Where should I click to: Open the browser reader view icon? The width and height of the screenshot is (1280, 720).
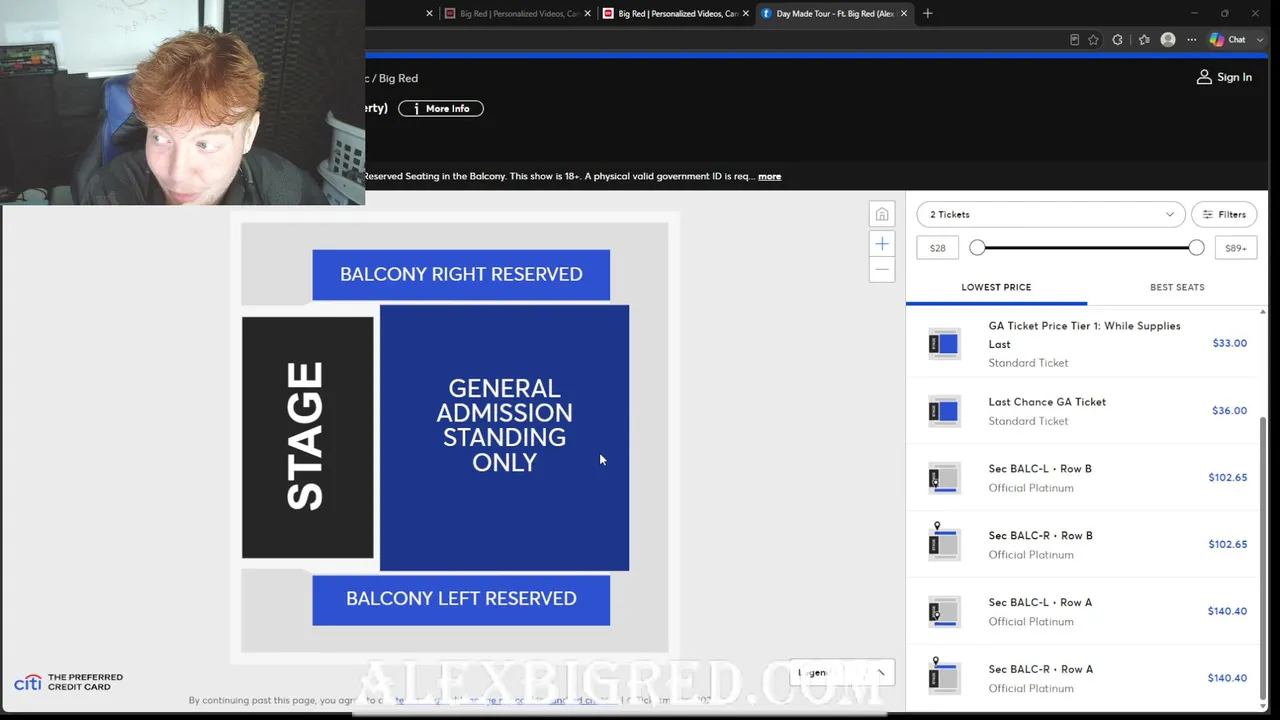click(1074, 40)
